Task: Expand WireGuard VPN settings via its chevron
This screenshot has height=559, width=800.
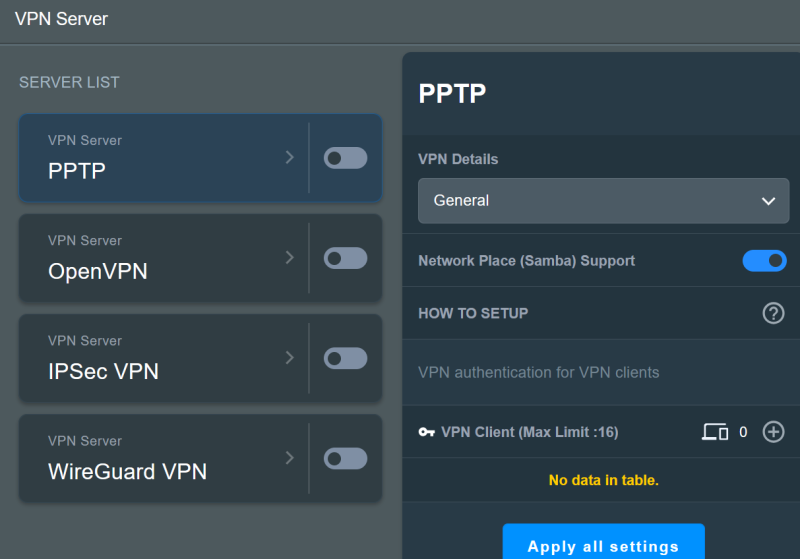Action: [290, 458]
